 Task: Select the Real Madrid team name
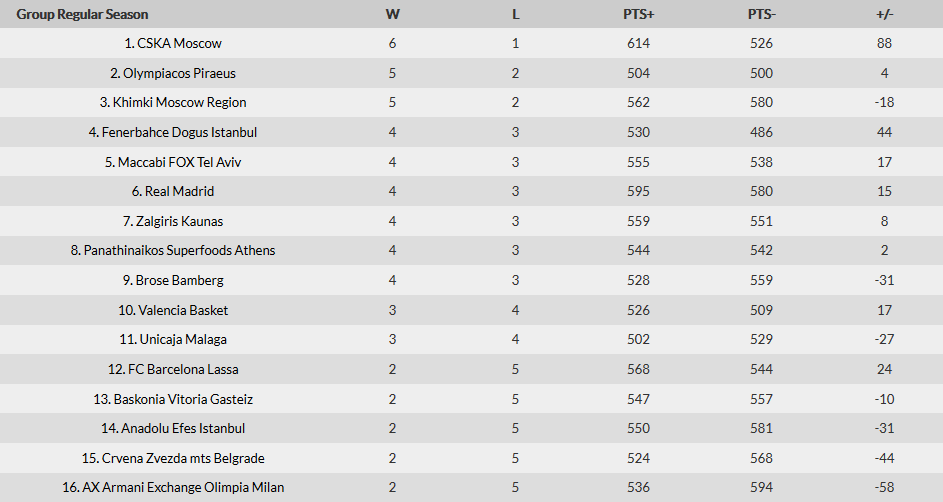(179, 191)
